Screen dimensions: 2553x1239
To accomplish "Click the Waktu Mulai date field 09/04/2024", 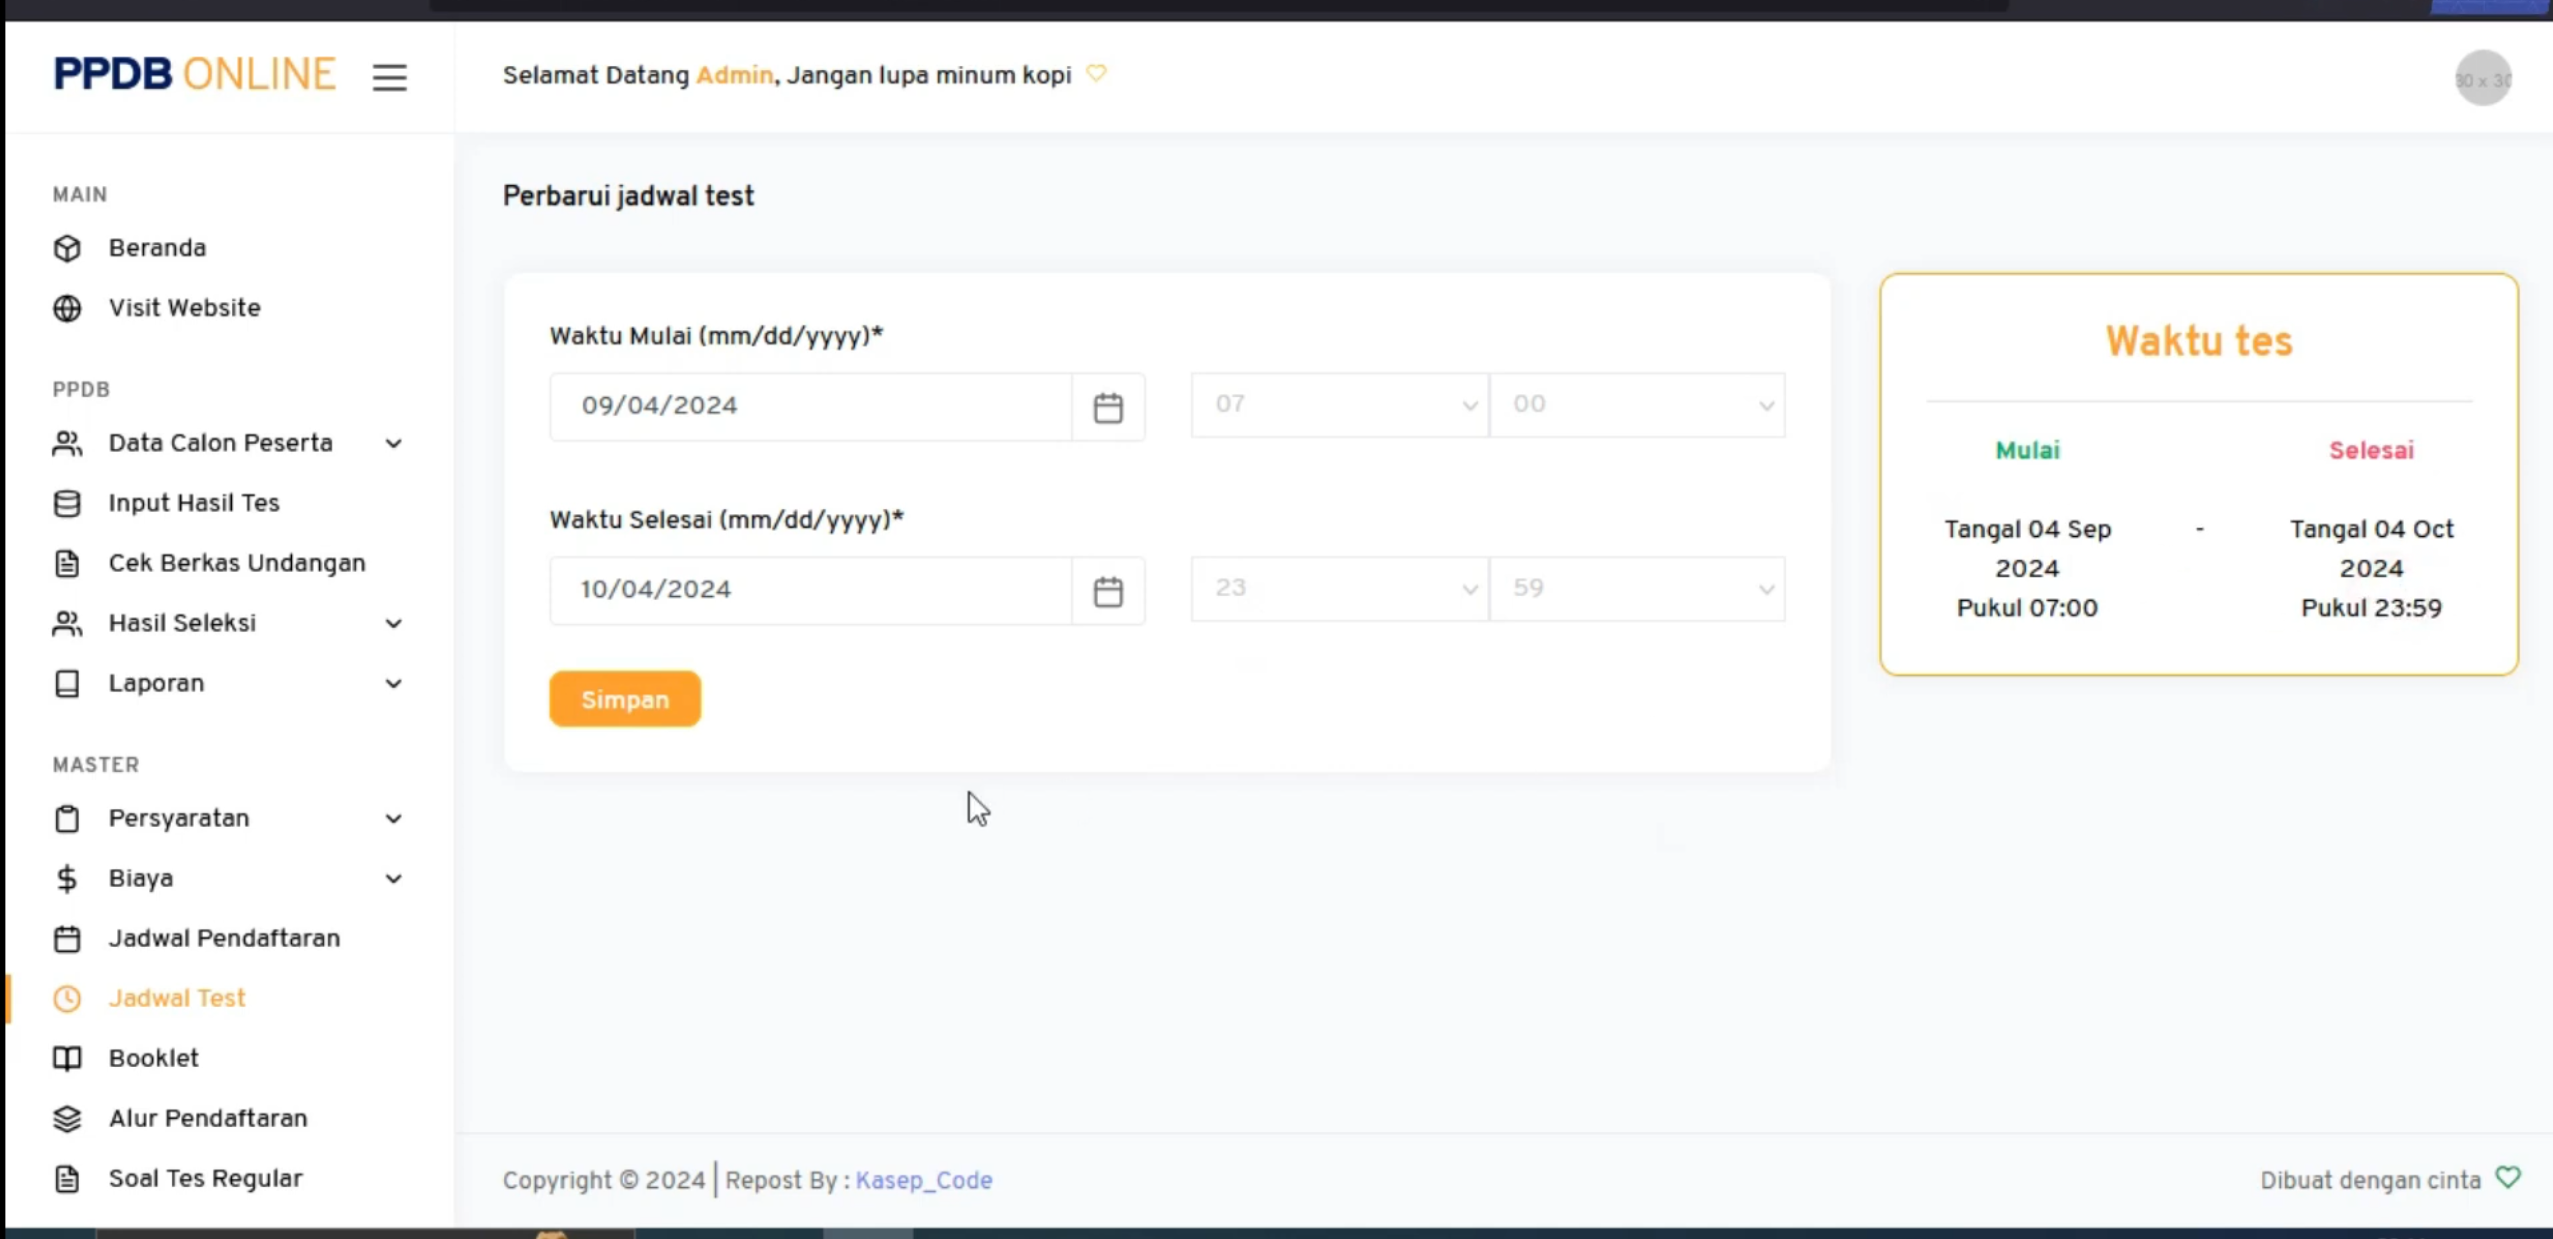I will coord(811,407).
